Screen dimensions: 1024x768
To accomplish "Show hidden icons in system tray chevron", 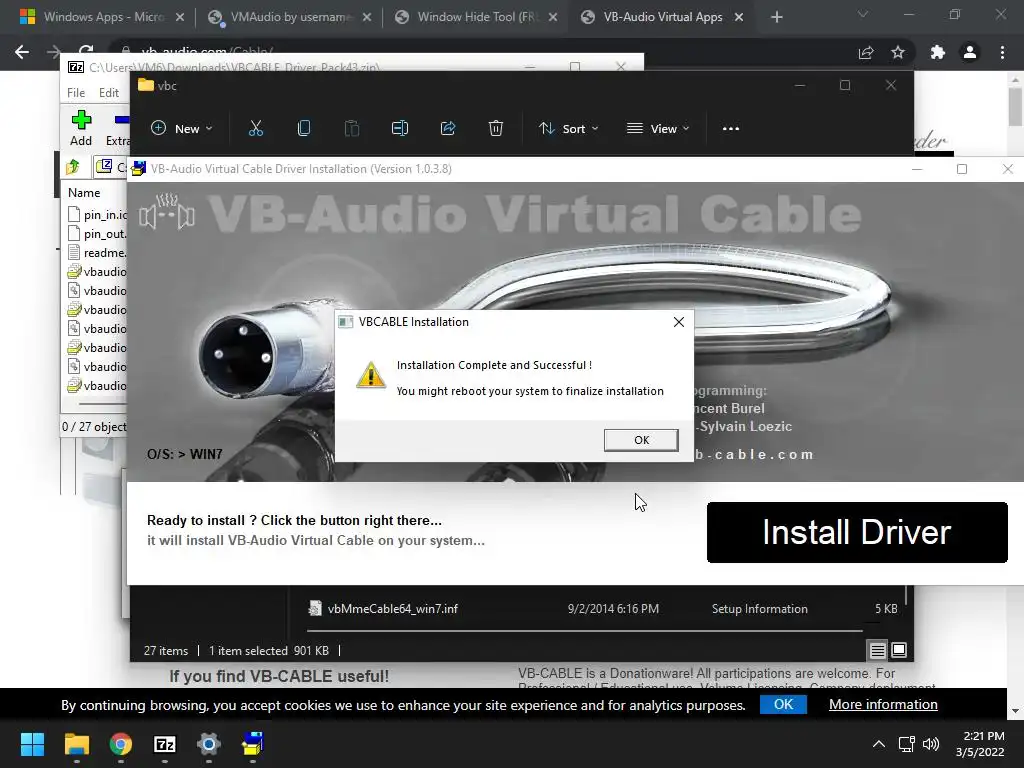I will point(879,744).
